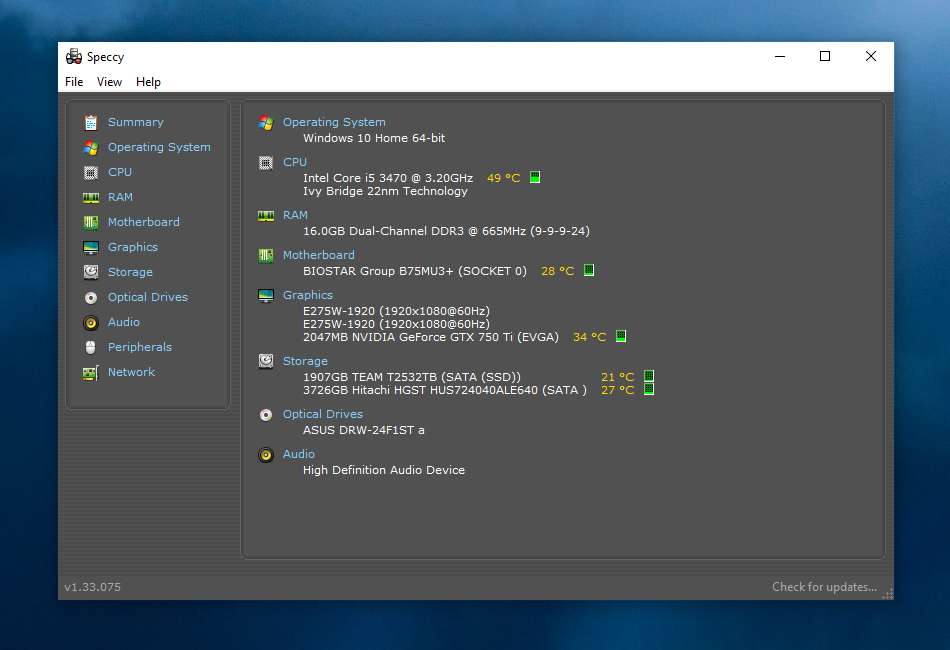Click the SSD temperature indicator next to 21 °C
Image resolution: width=950 pixels, height=650 pixels.
[649, 376]
